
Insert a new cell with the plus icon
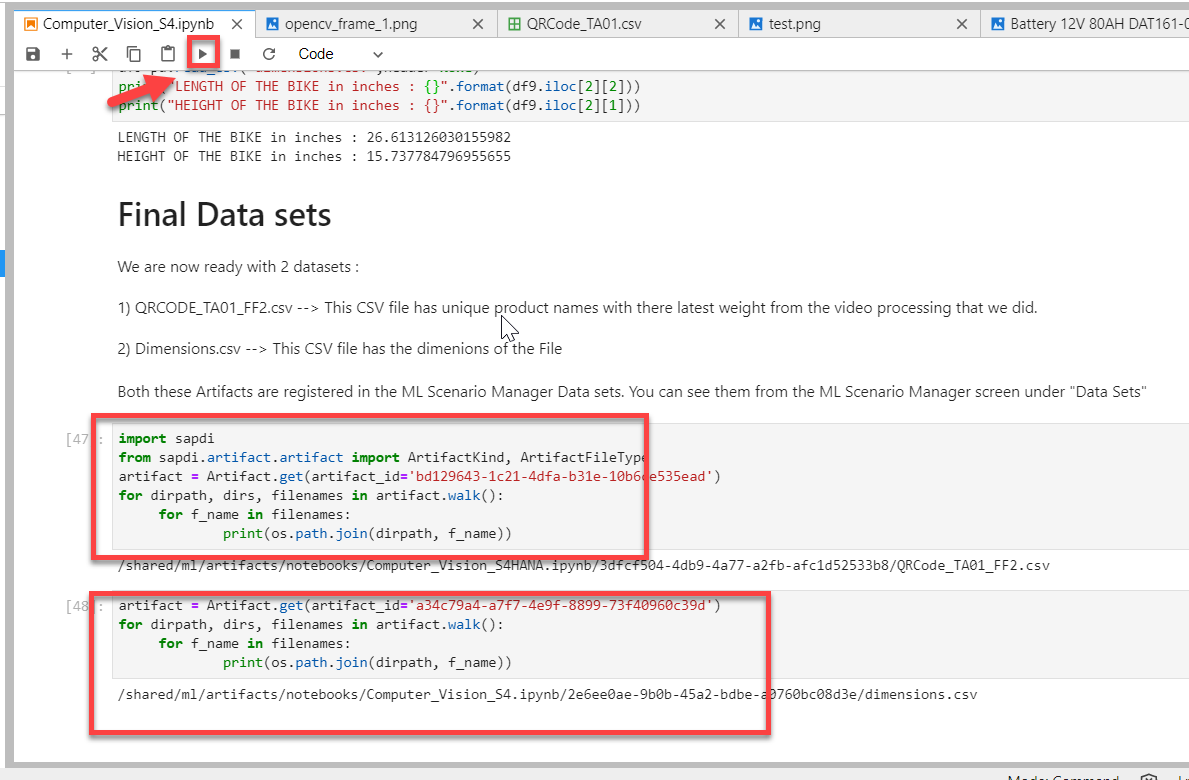pos(67,54)
